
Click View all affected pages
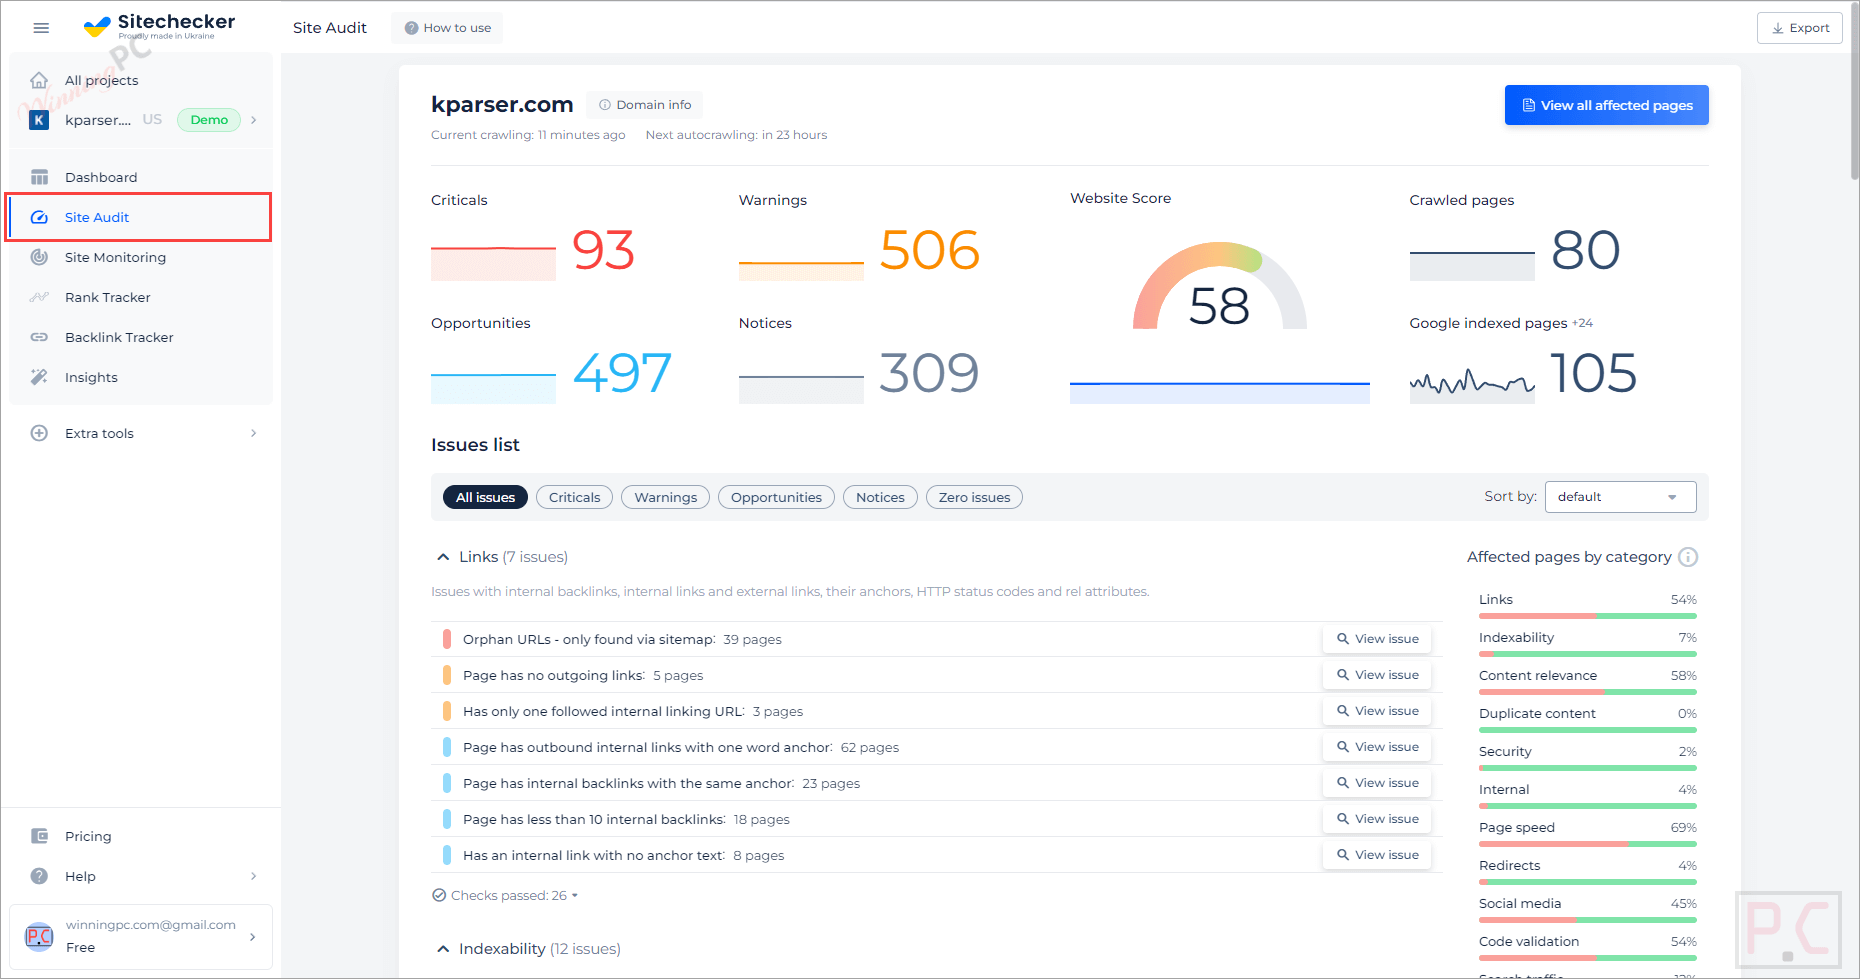pos(1607,105)
